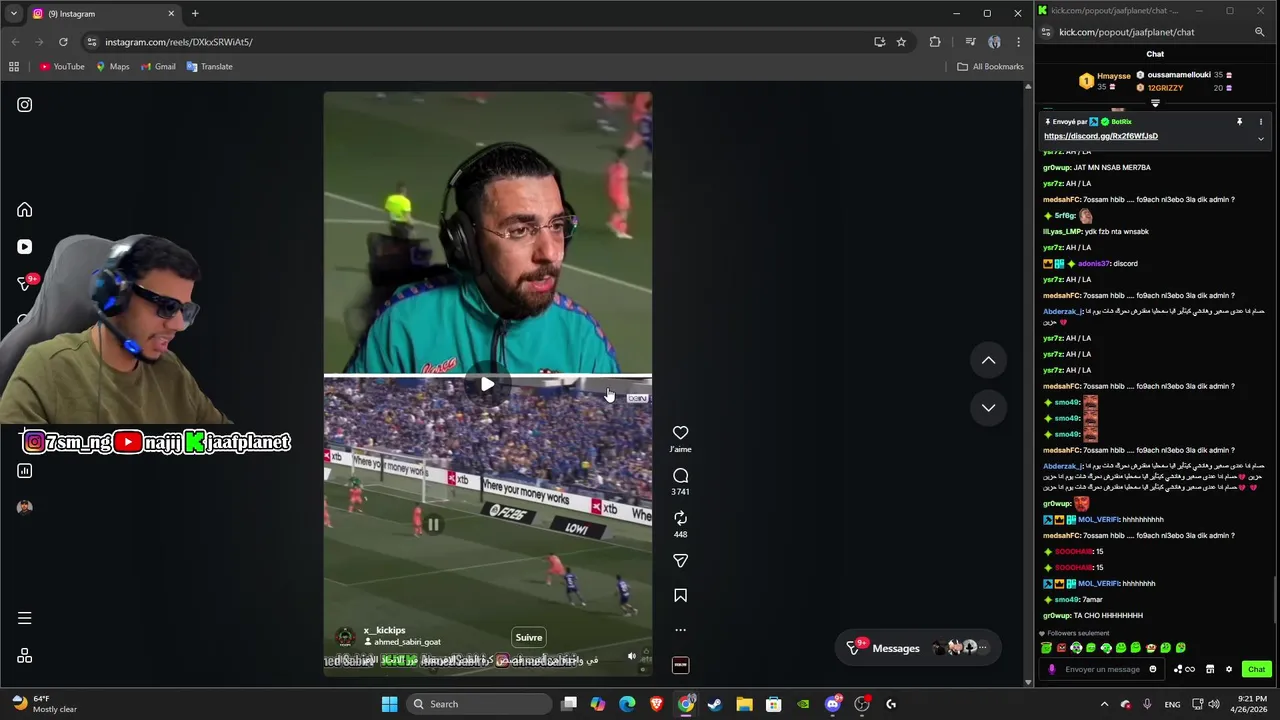The width and height of the screenshot is (1280, 720).
Task: Unpin the pinned message with the pin icon
Action: tap(1239, 122)
